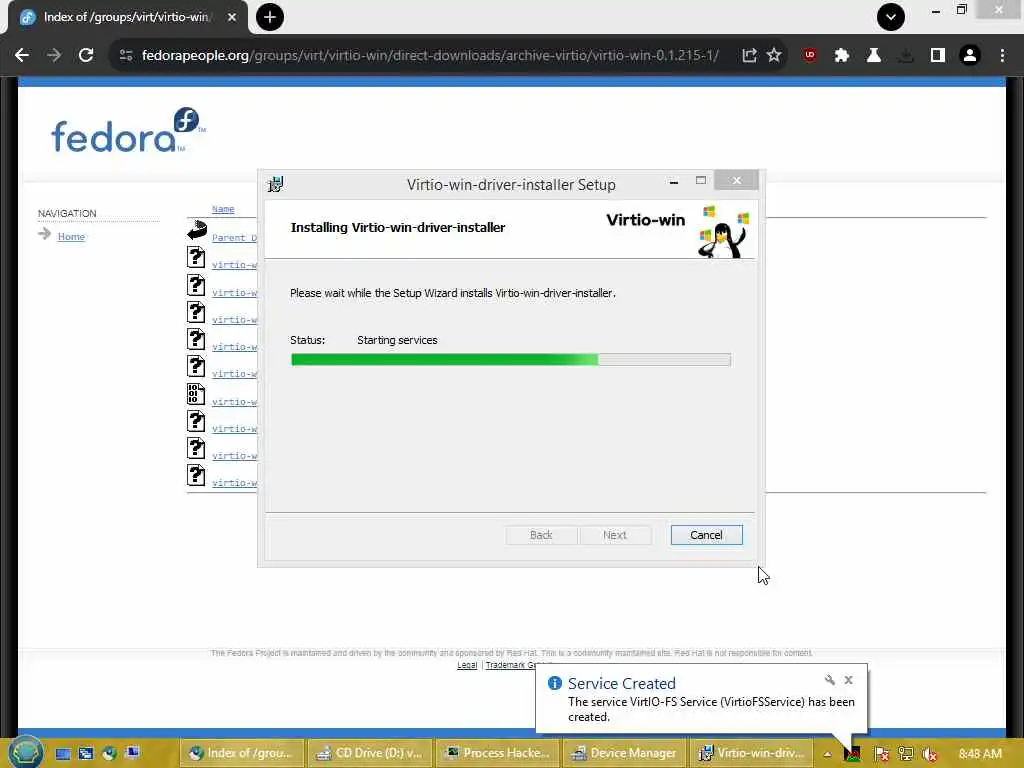Open Chrome Labs flask icon

tap(874, 56)
